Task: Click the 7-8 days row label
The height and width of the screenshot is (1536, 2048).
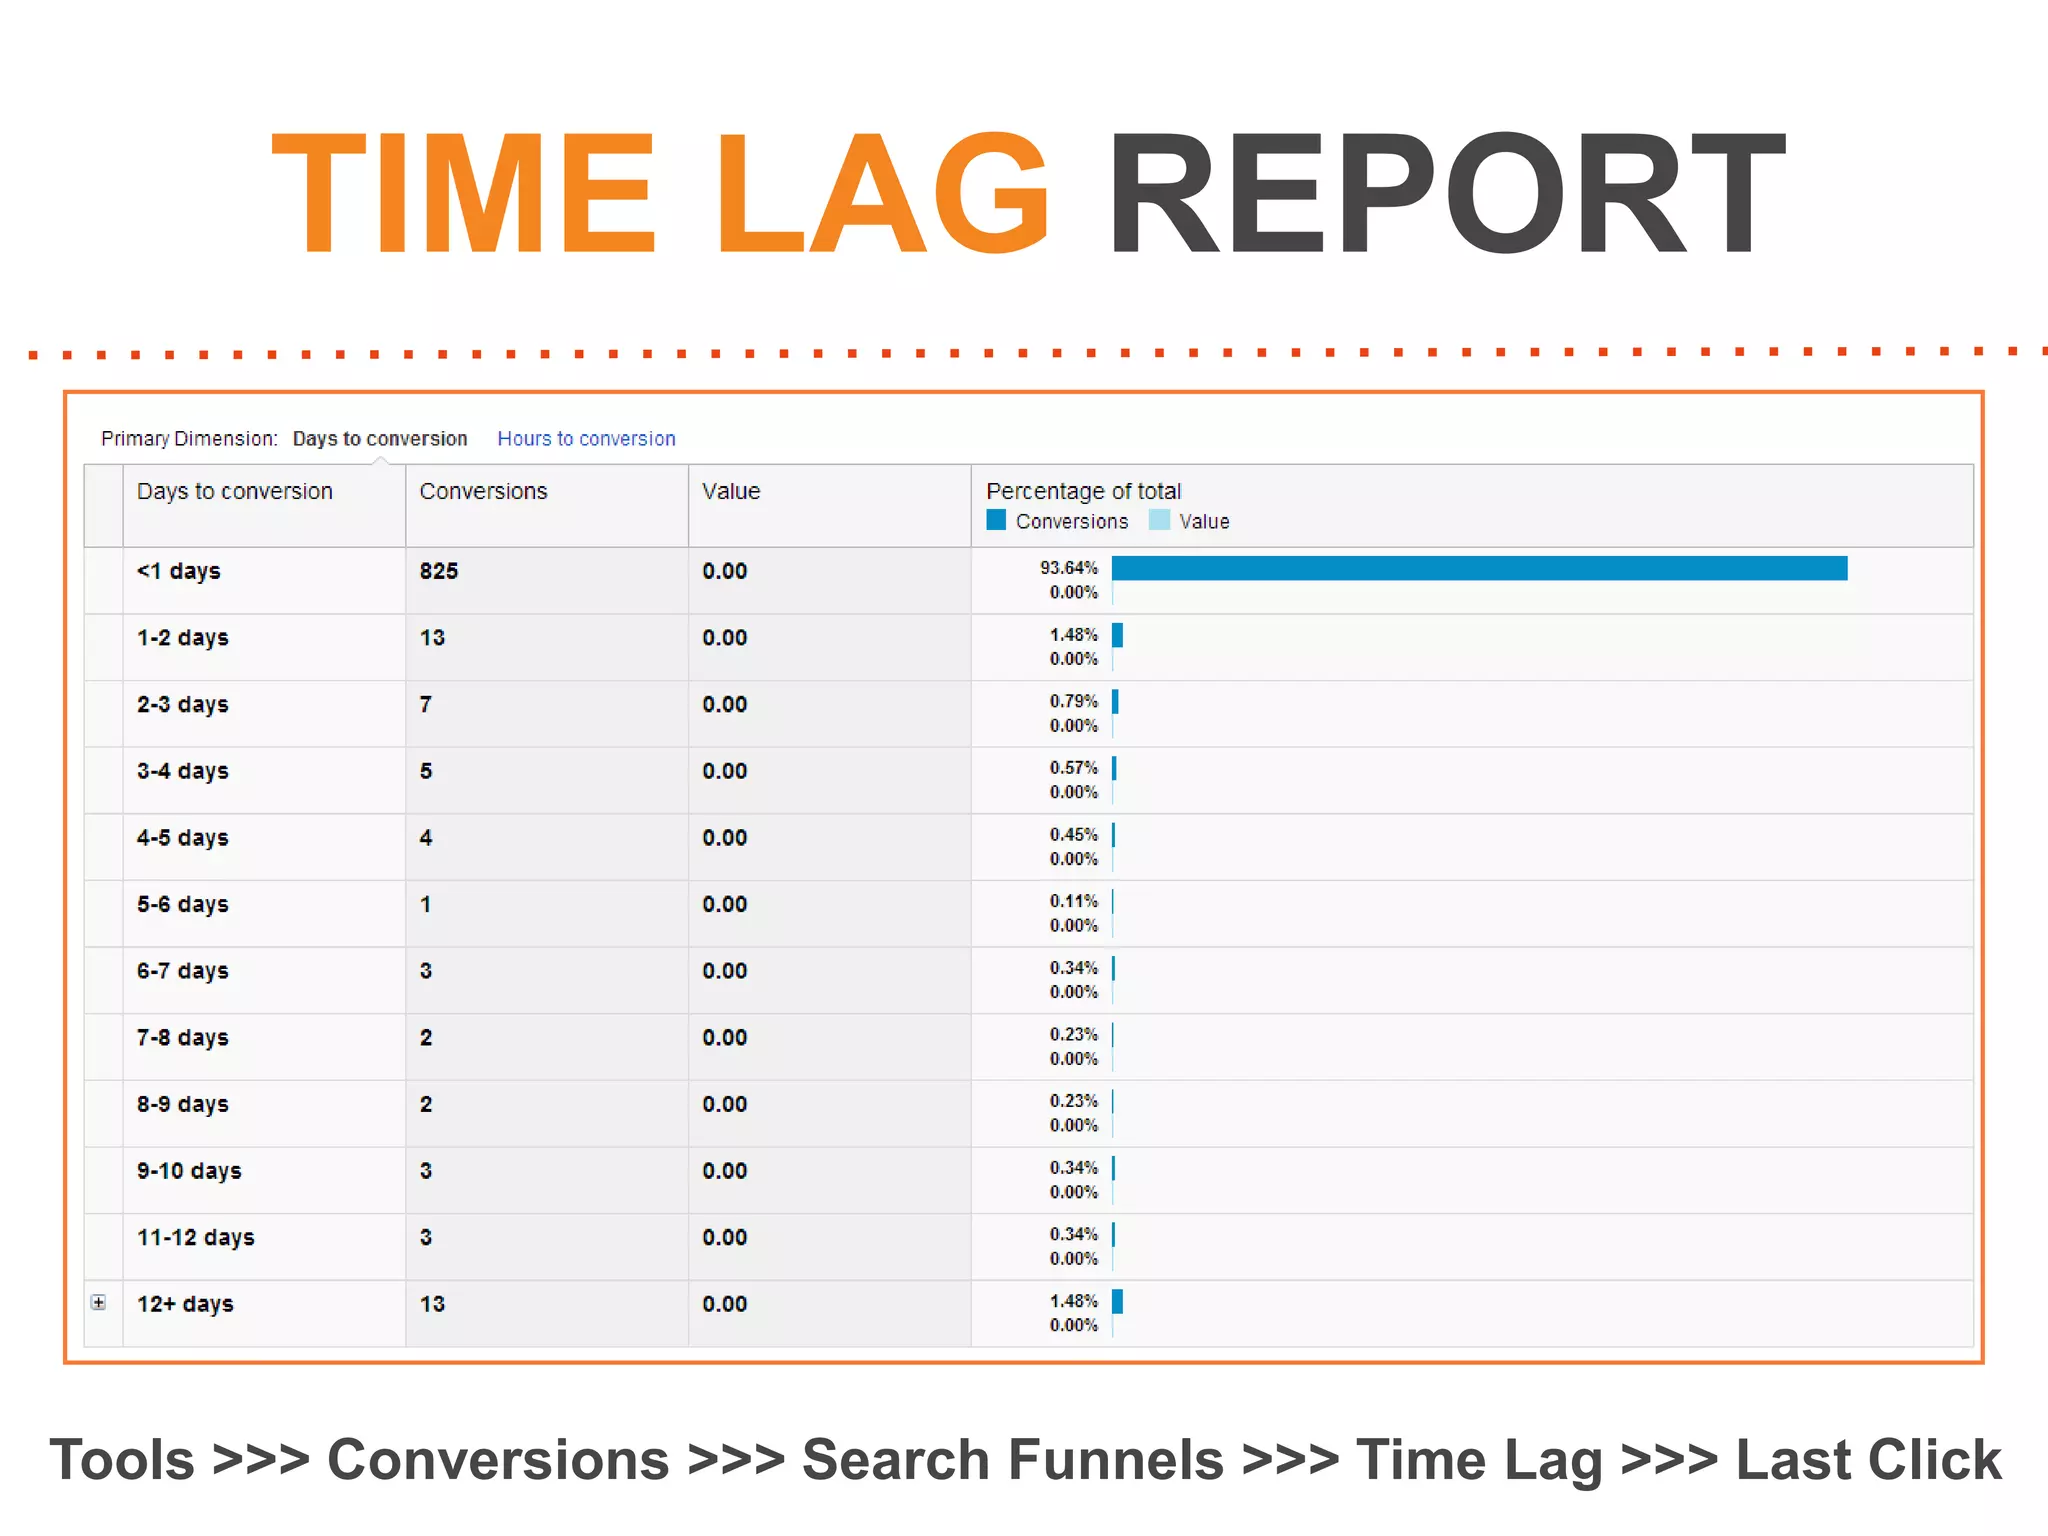Action: 182,1038
